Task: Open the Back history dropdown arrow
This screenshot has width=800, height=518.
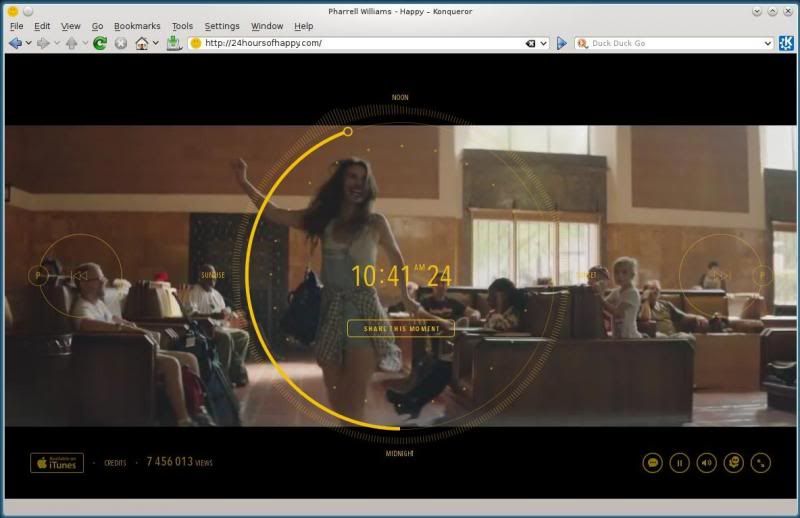Action: point(29,43)
